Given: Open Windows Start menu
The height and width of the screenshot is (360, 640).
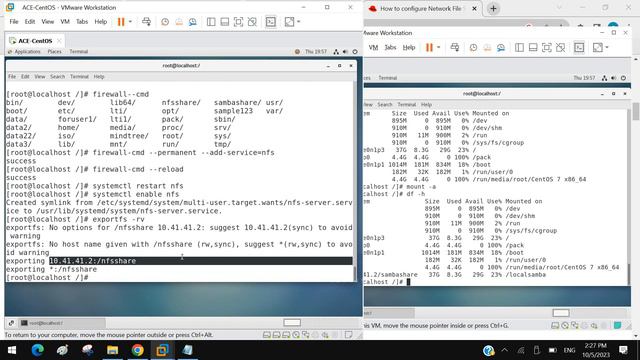Looking at the screenshot, I should (12, 350).
